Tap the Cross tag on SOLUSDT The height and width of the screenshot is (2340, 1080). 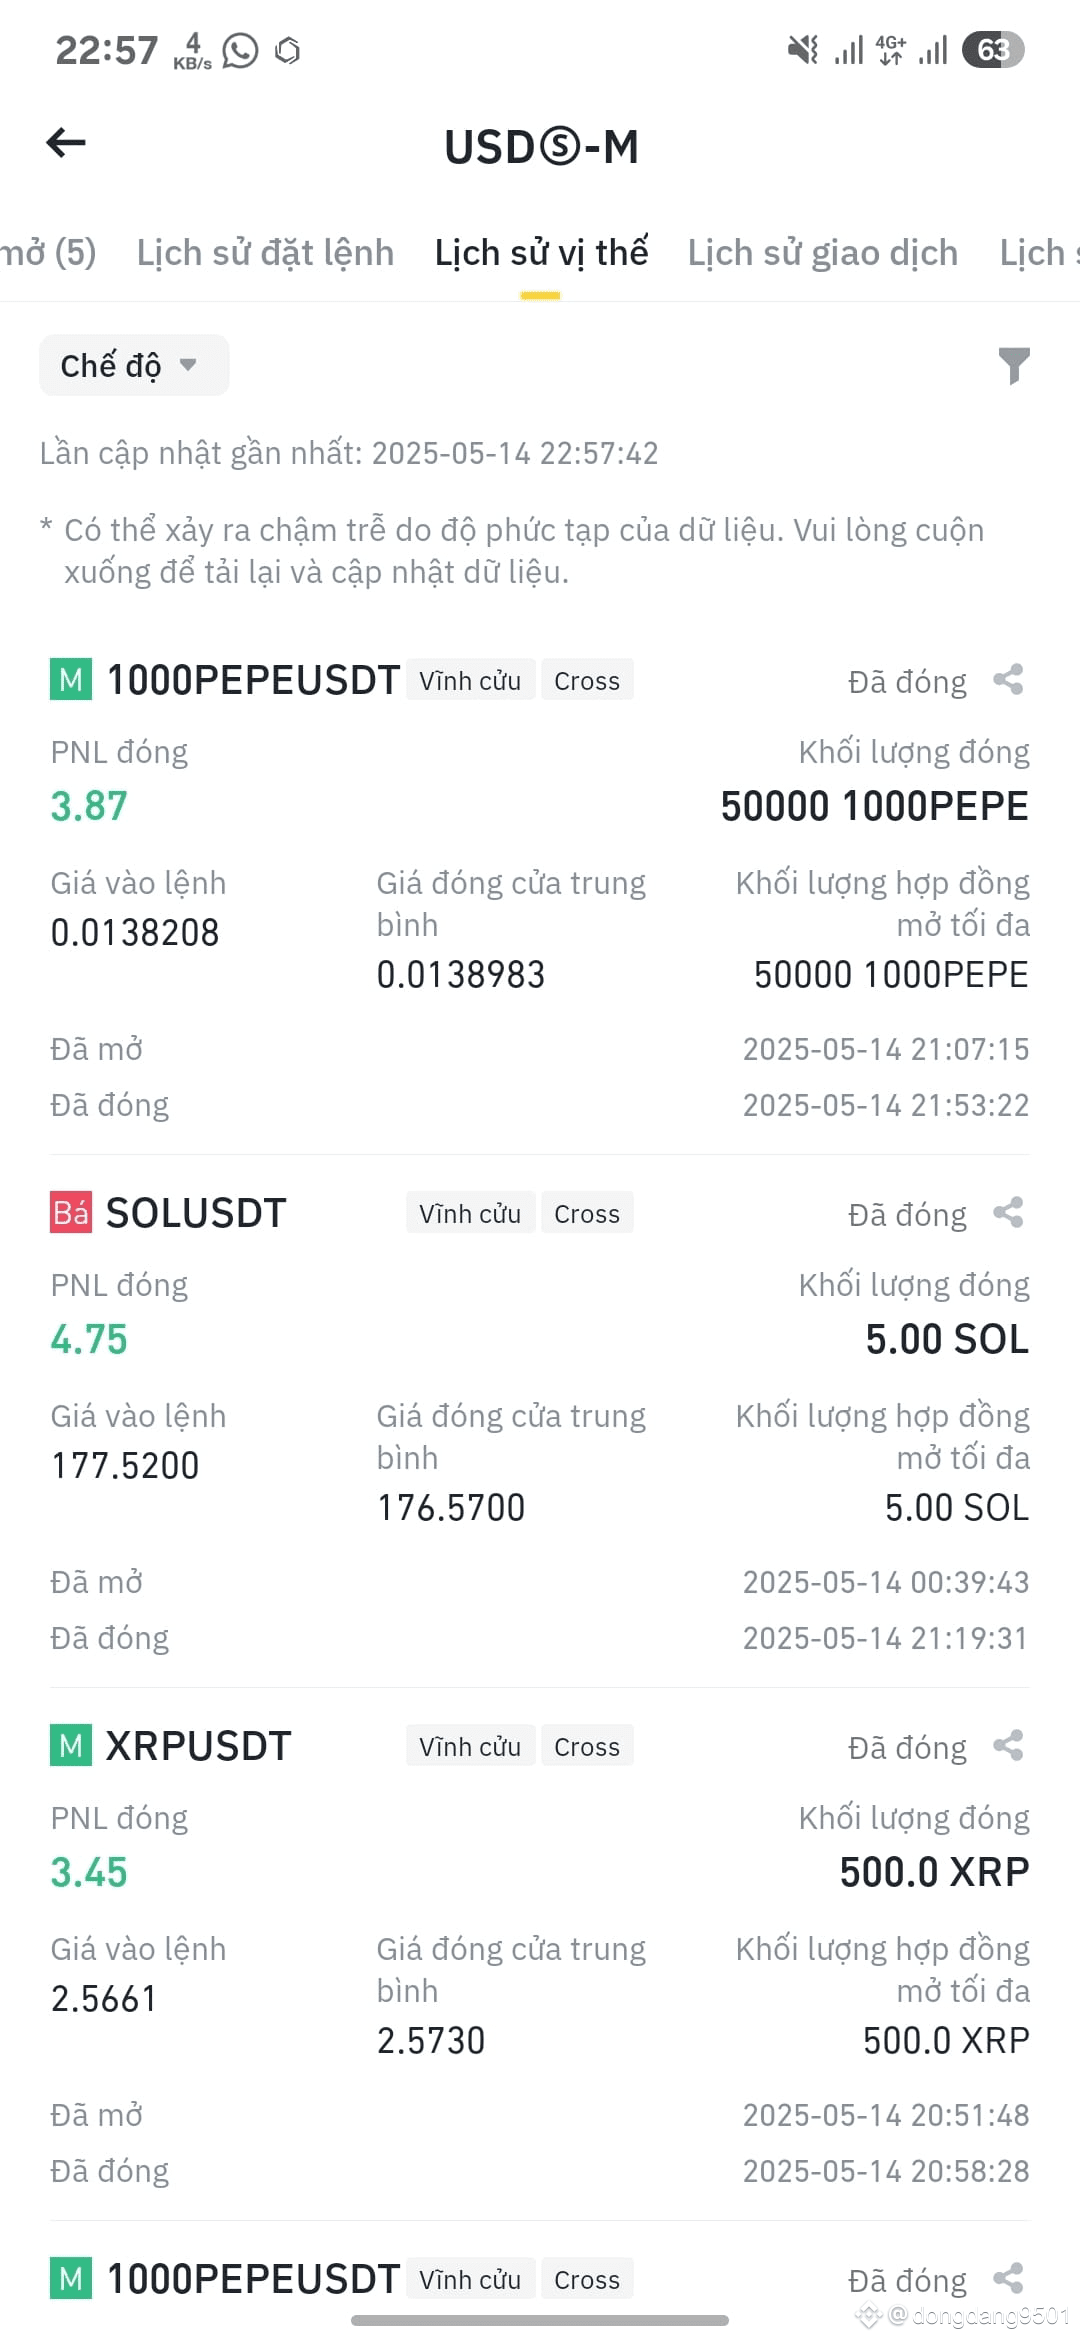[587, 1213]
